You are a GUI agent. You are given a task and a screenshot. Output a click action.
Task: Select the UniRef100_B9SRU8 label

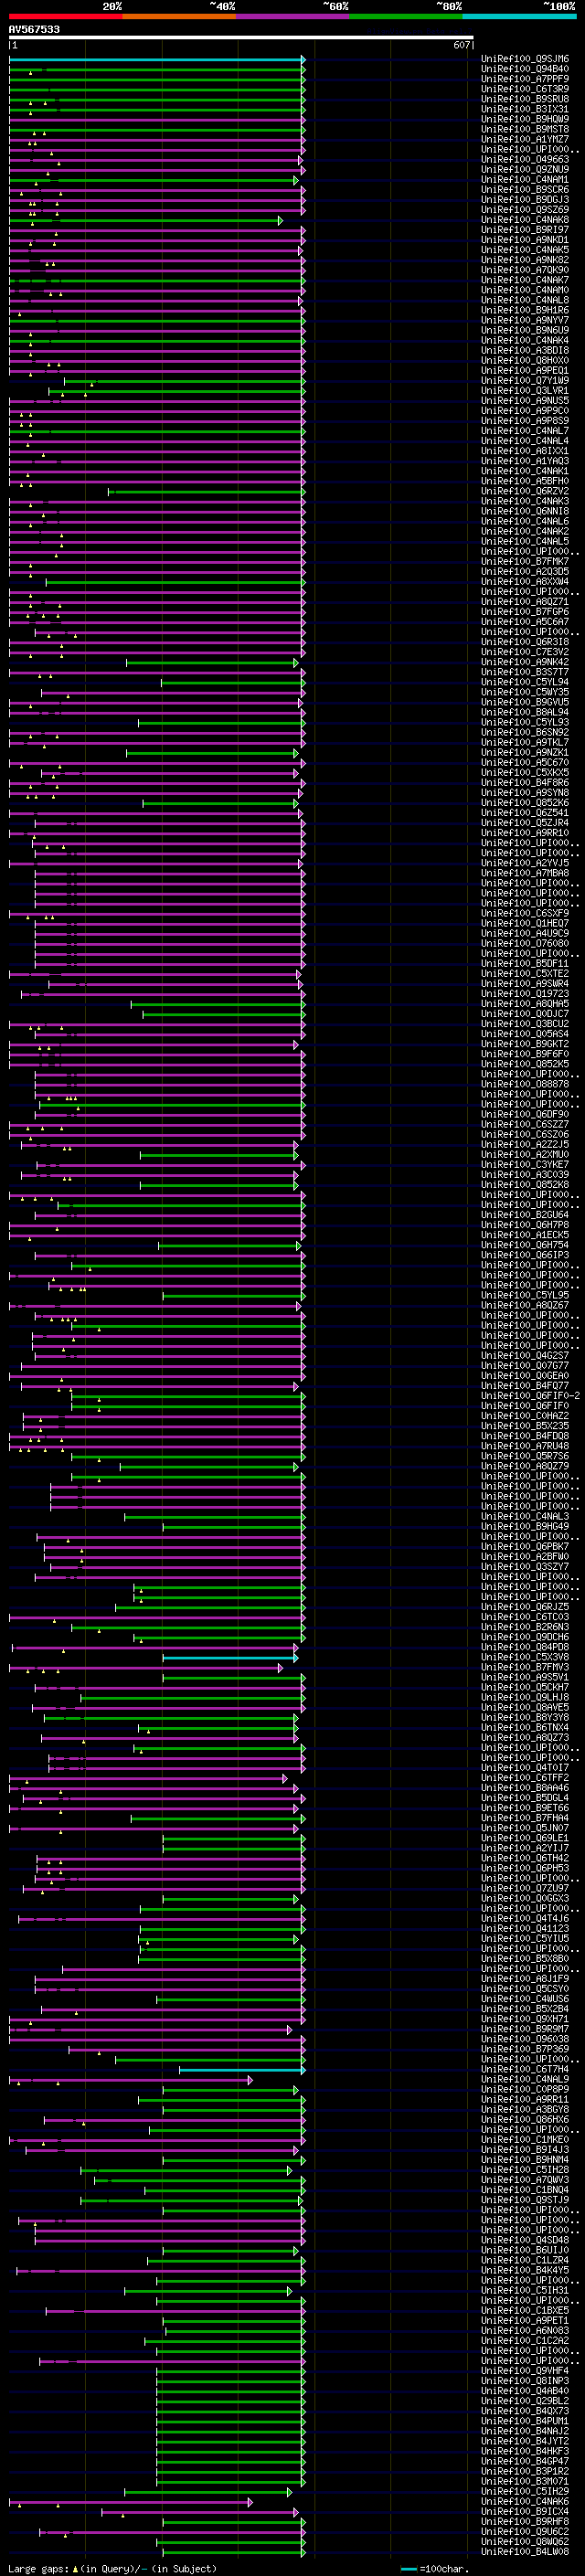click(x=525, y=99)
